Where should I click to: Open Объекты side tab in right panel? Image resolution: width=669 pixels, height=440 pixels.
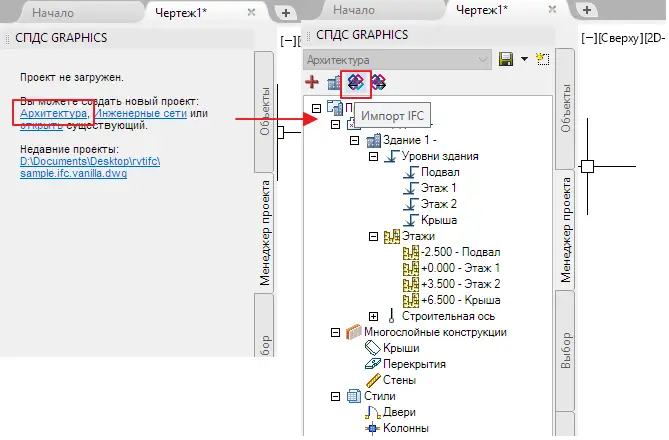565,108
